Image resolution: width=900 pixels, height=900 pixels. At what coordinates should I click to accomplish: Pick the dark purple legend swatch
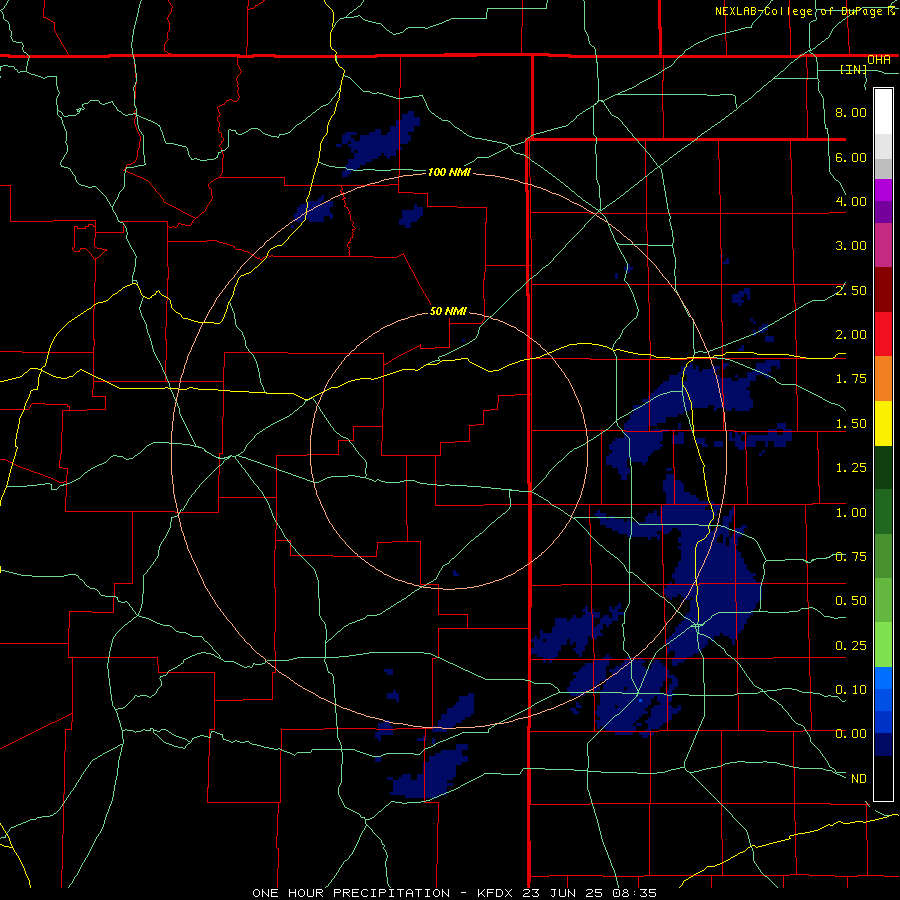tap(883, 212)
